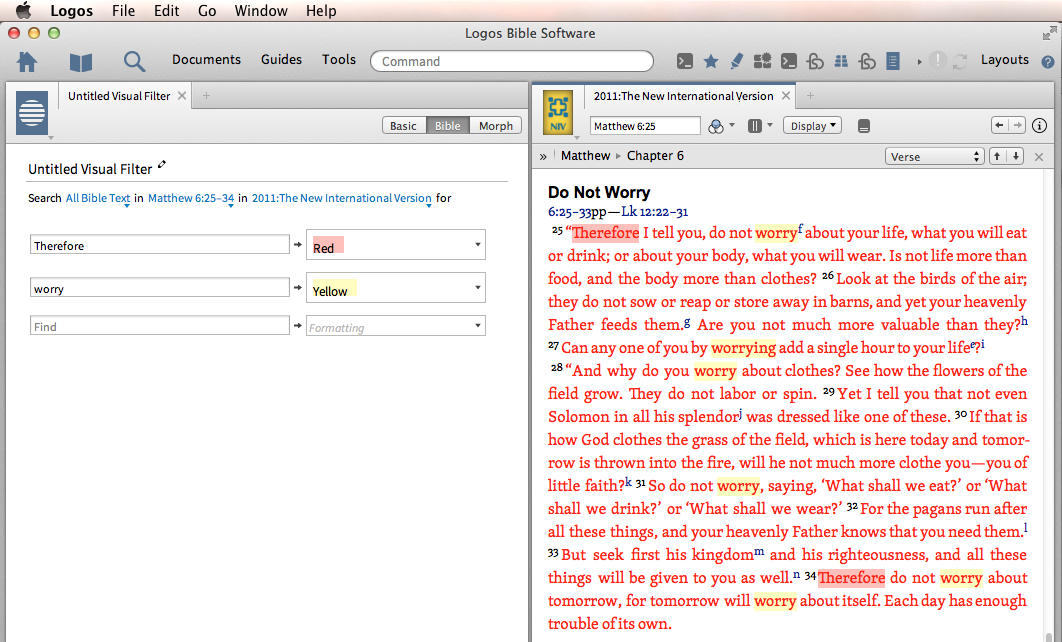Open the File menu
1062x642 pixels.
click(123, 11)
